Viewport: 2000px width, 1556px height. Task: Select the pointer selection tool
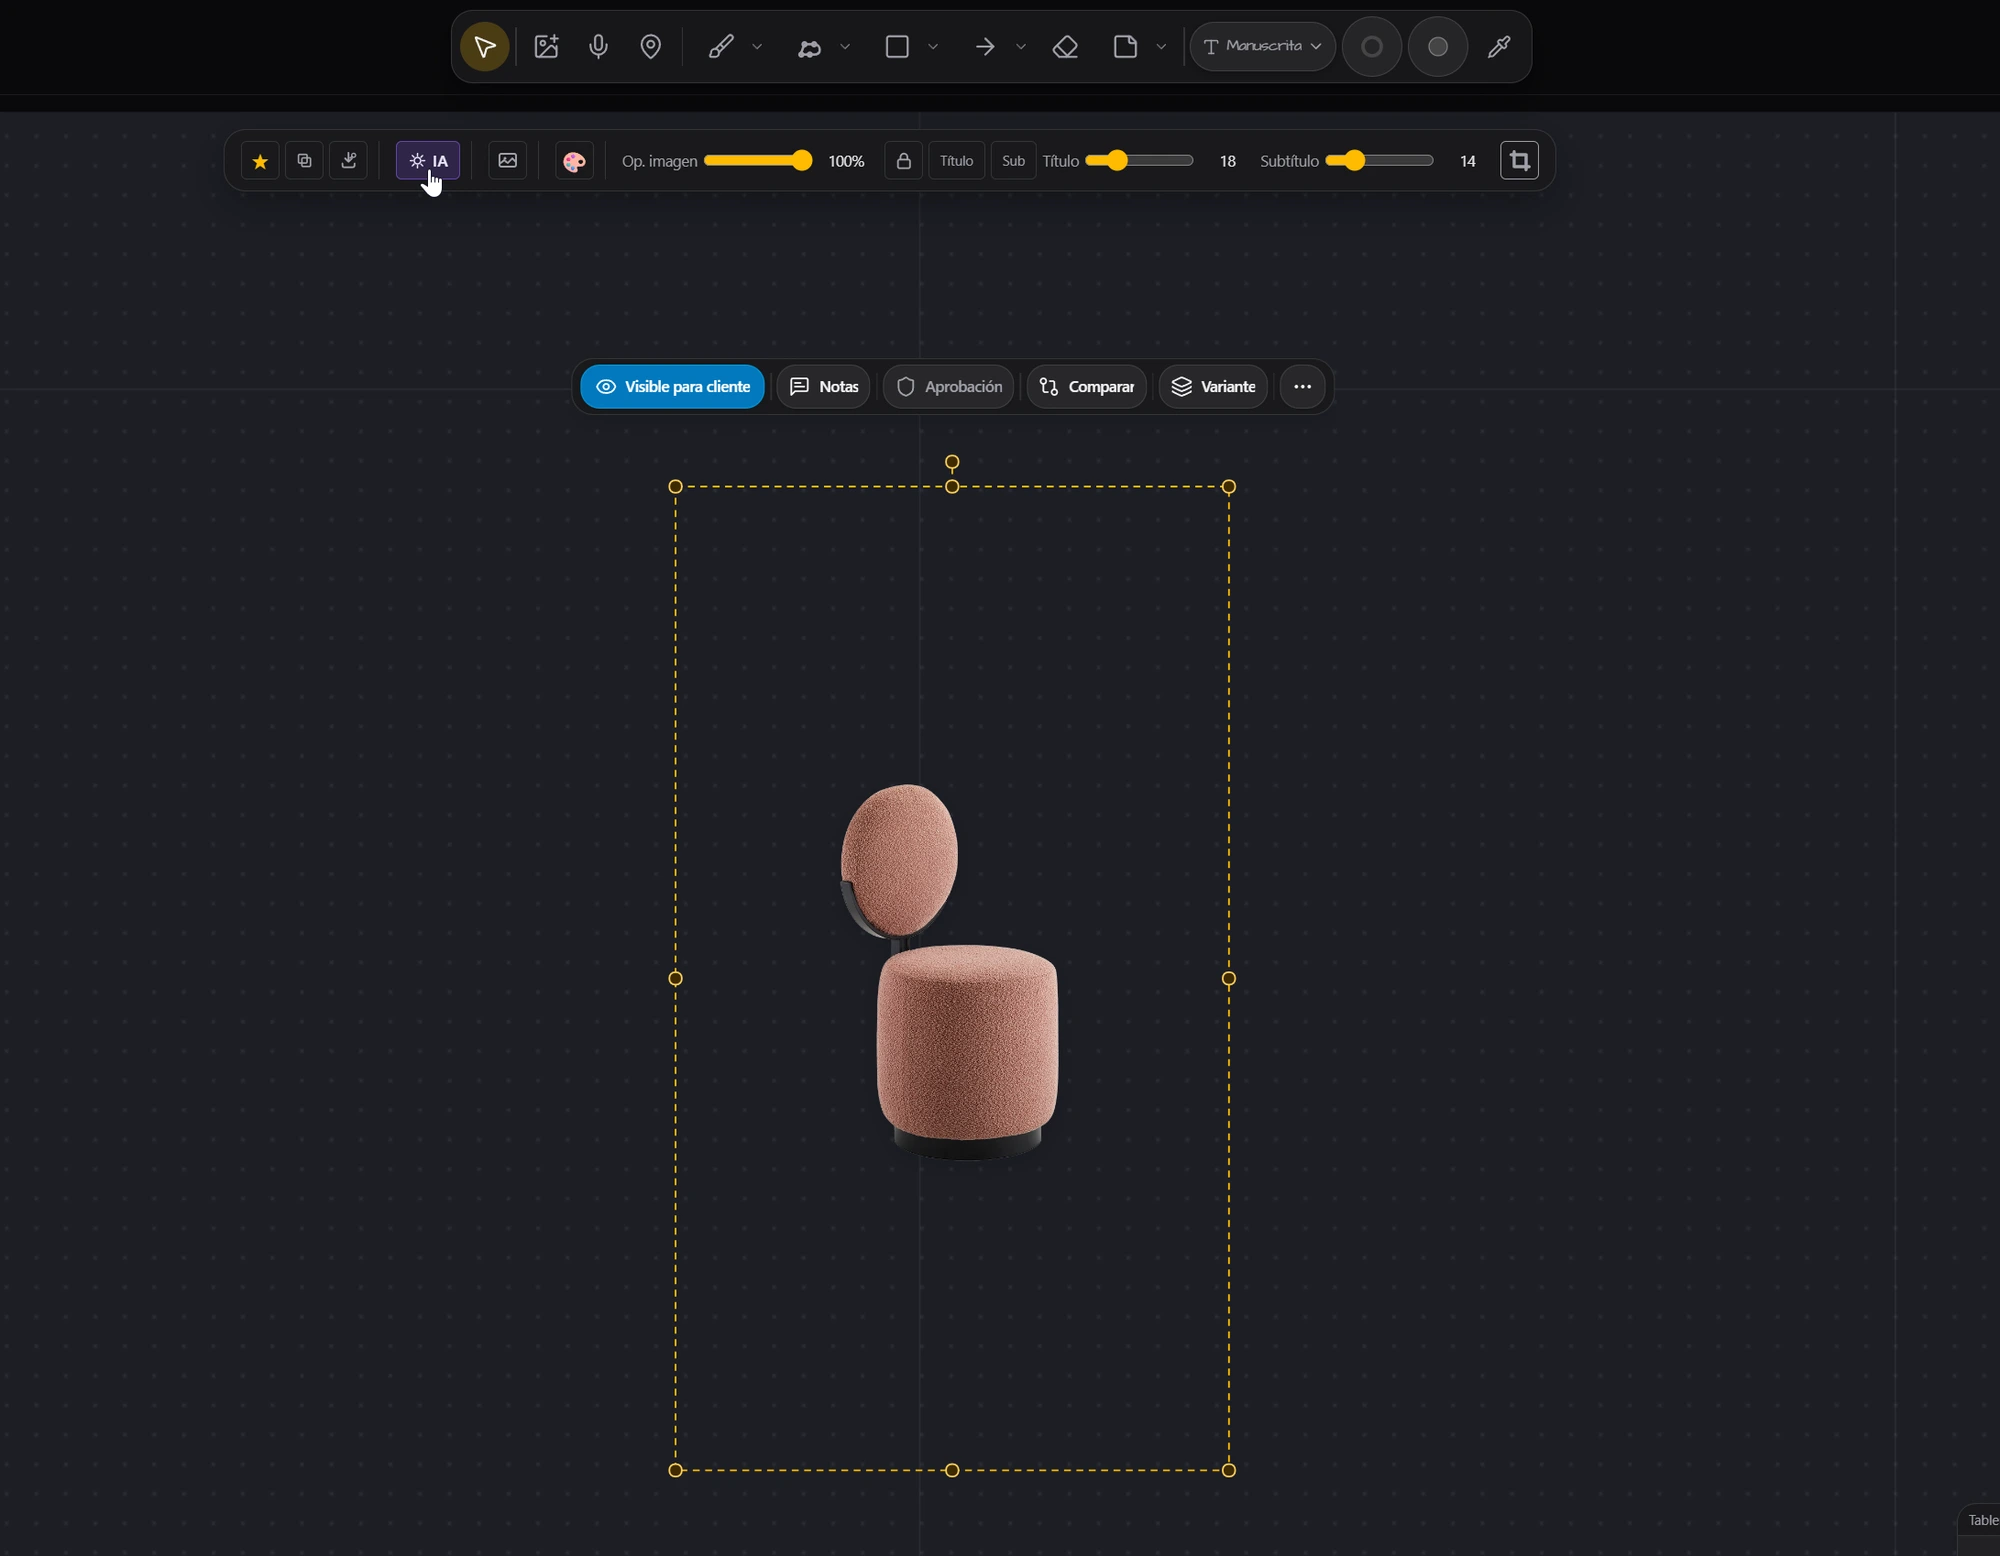(x=485, y=47)
